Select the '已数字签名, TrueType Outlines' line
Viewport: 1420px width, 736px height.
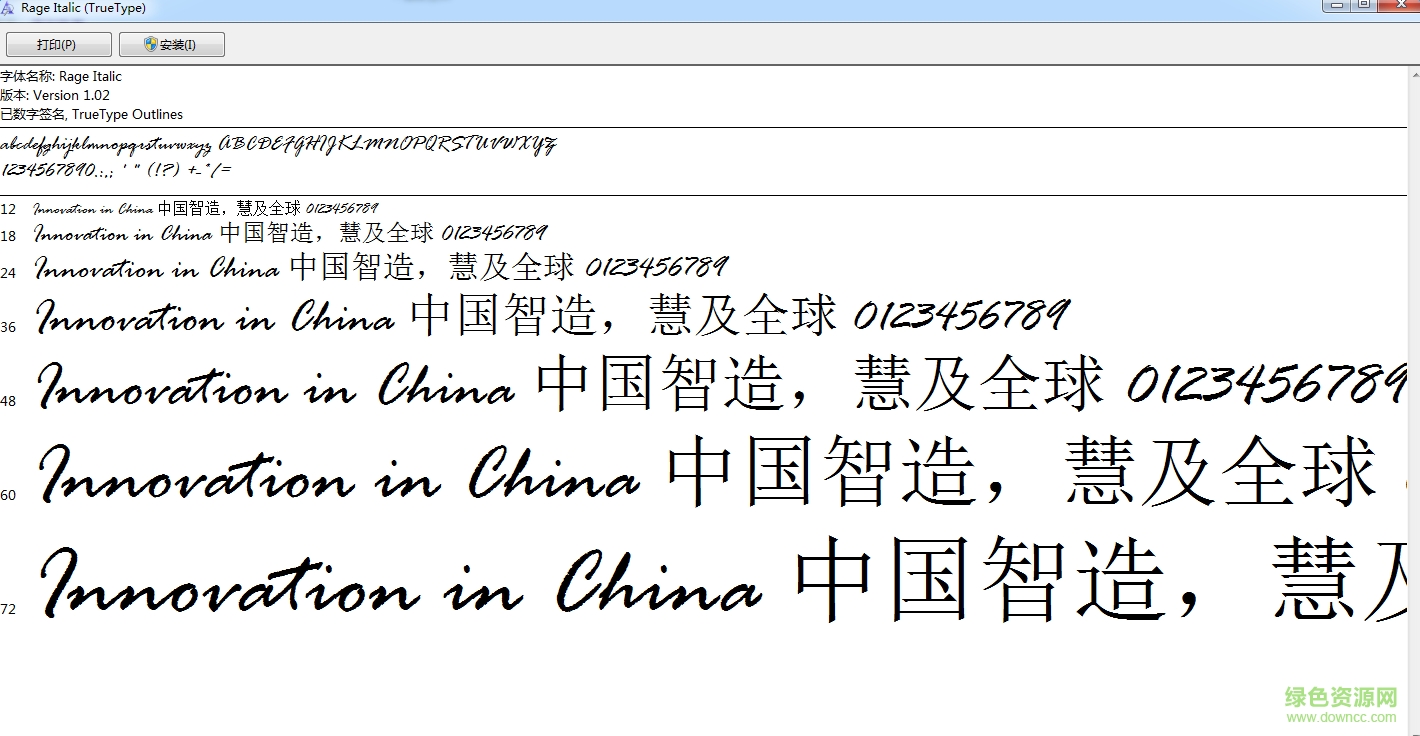click(92, 114)
